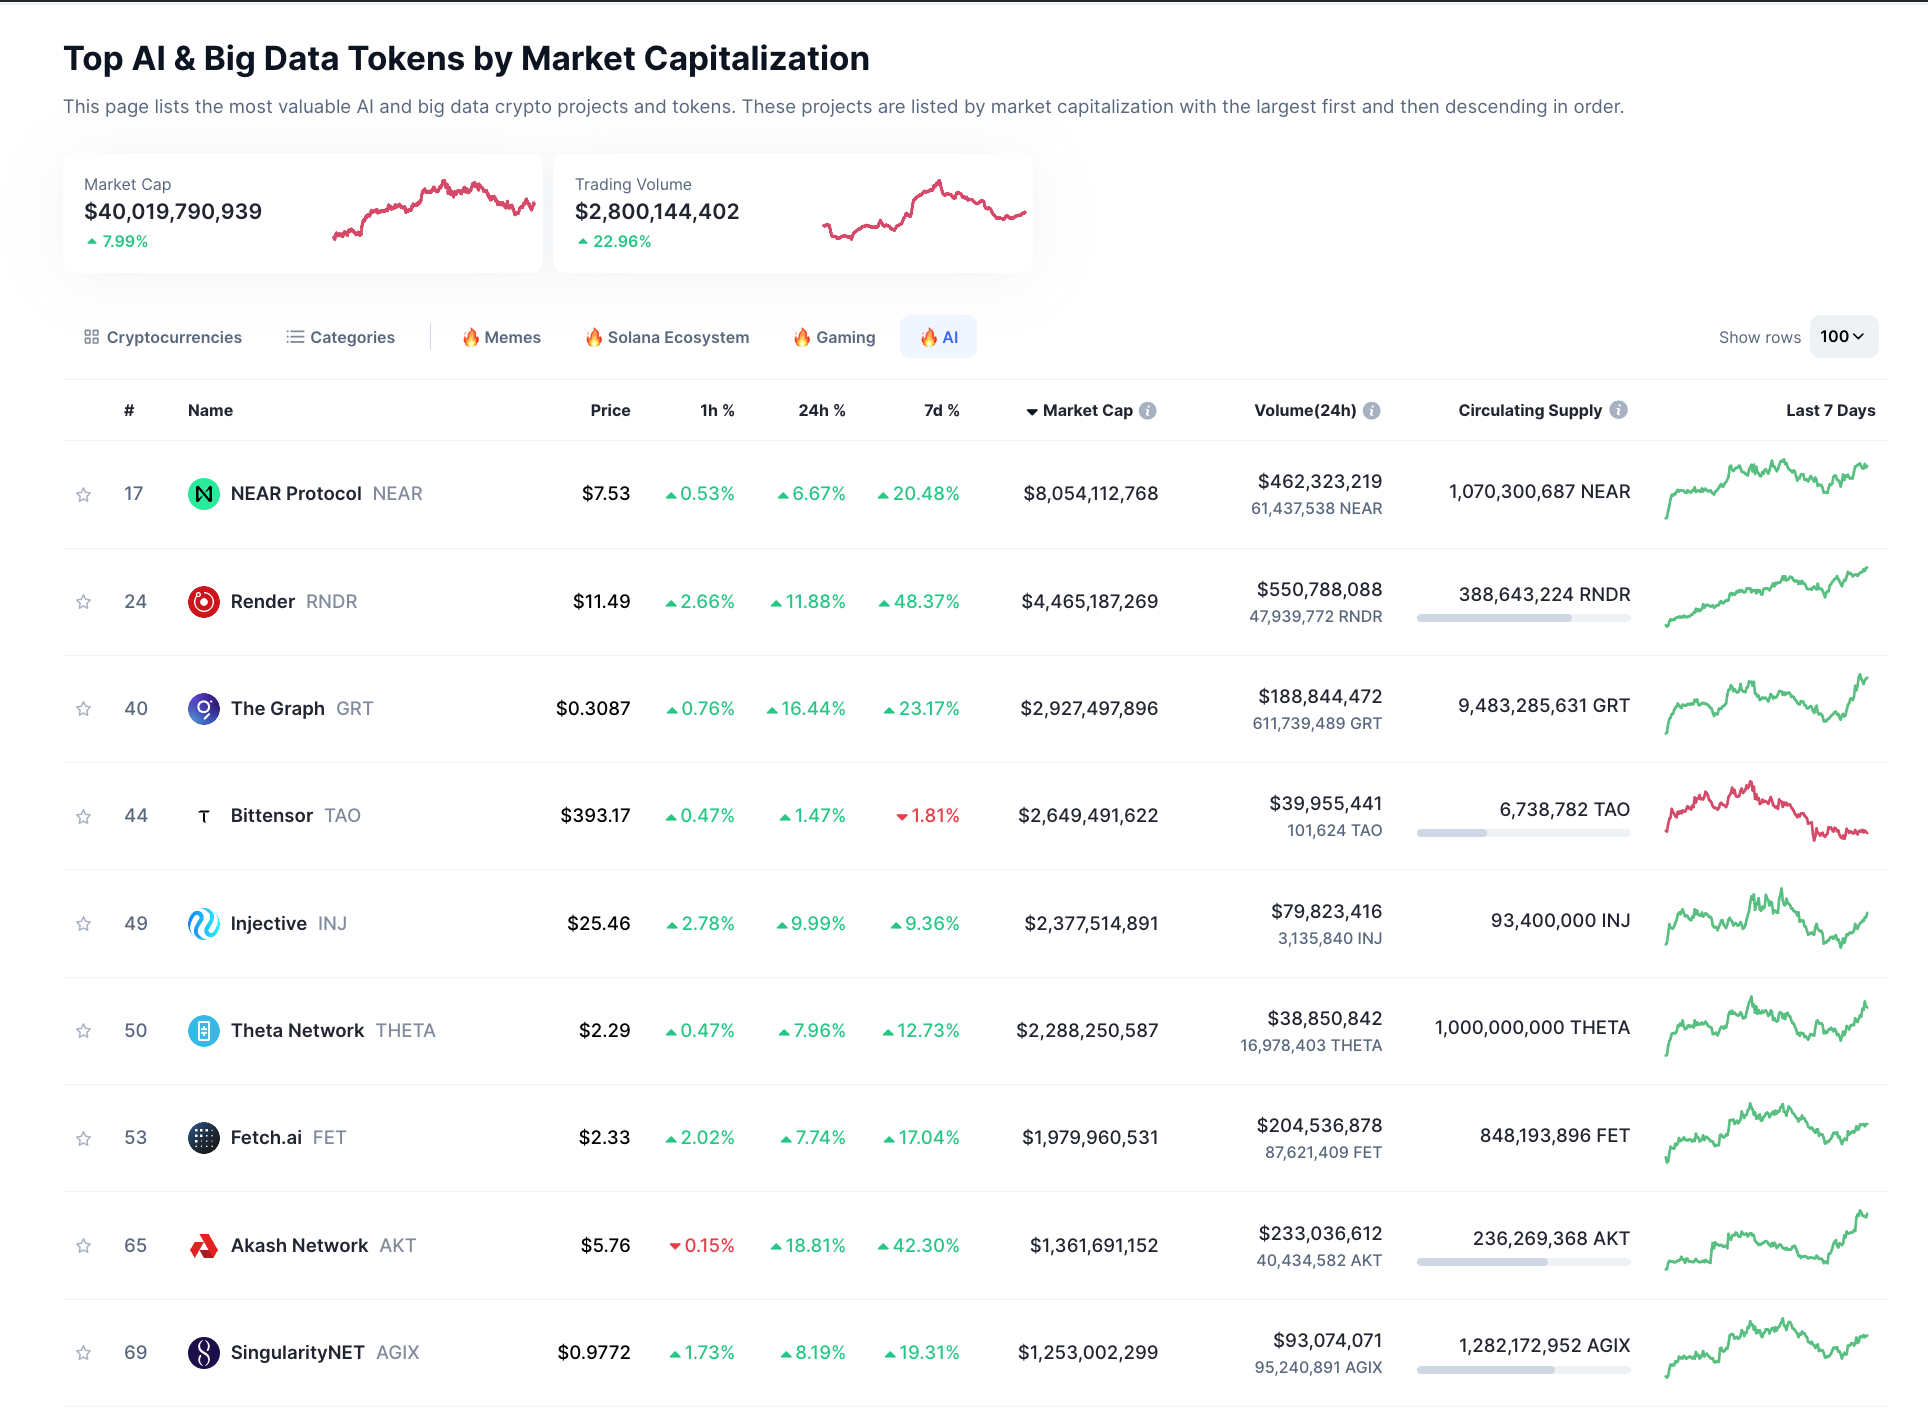Sort the table by 24h % column

[x=821, y=411]
